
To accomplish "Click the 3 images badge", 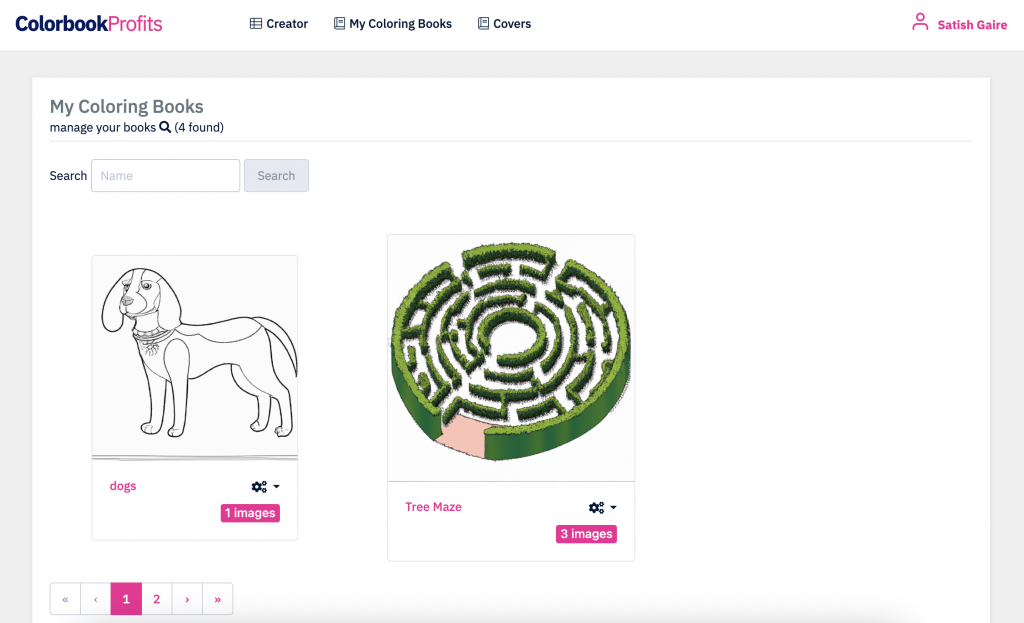I will (586, 534).
